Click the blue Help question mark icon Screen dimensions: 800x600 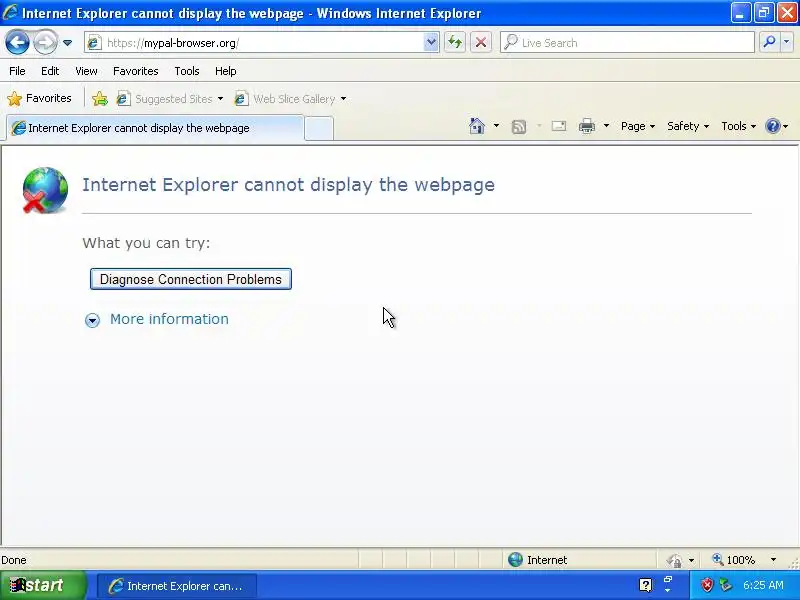point(773,126)
